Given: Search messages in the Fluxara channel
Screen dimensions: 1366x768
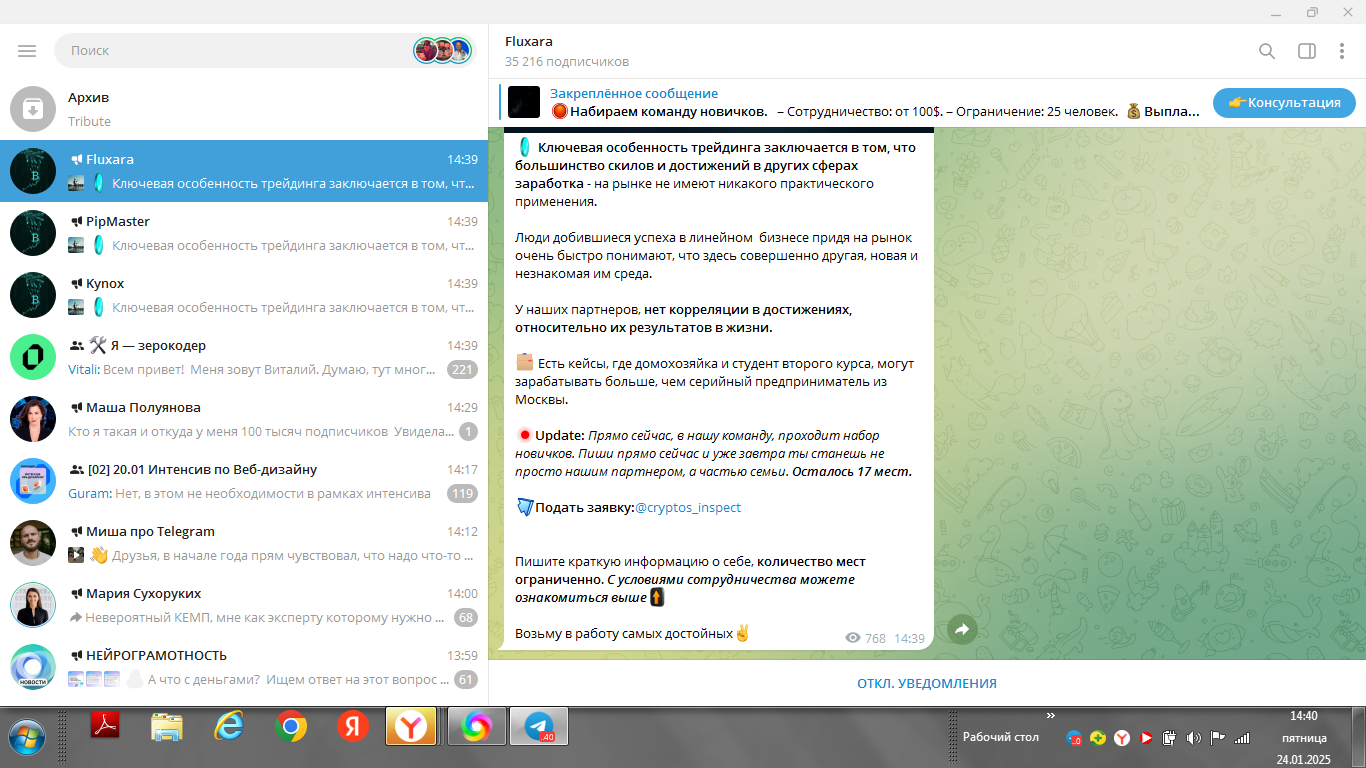Looking at the screenshot, I should (1267, 51).
